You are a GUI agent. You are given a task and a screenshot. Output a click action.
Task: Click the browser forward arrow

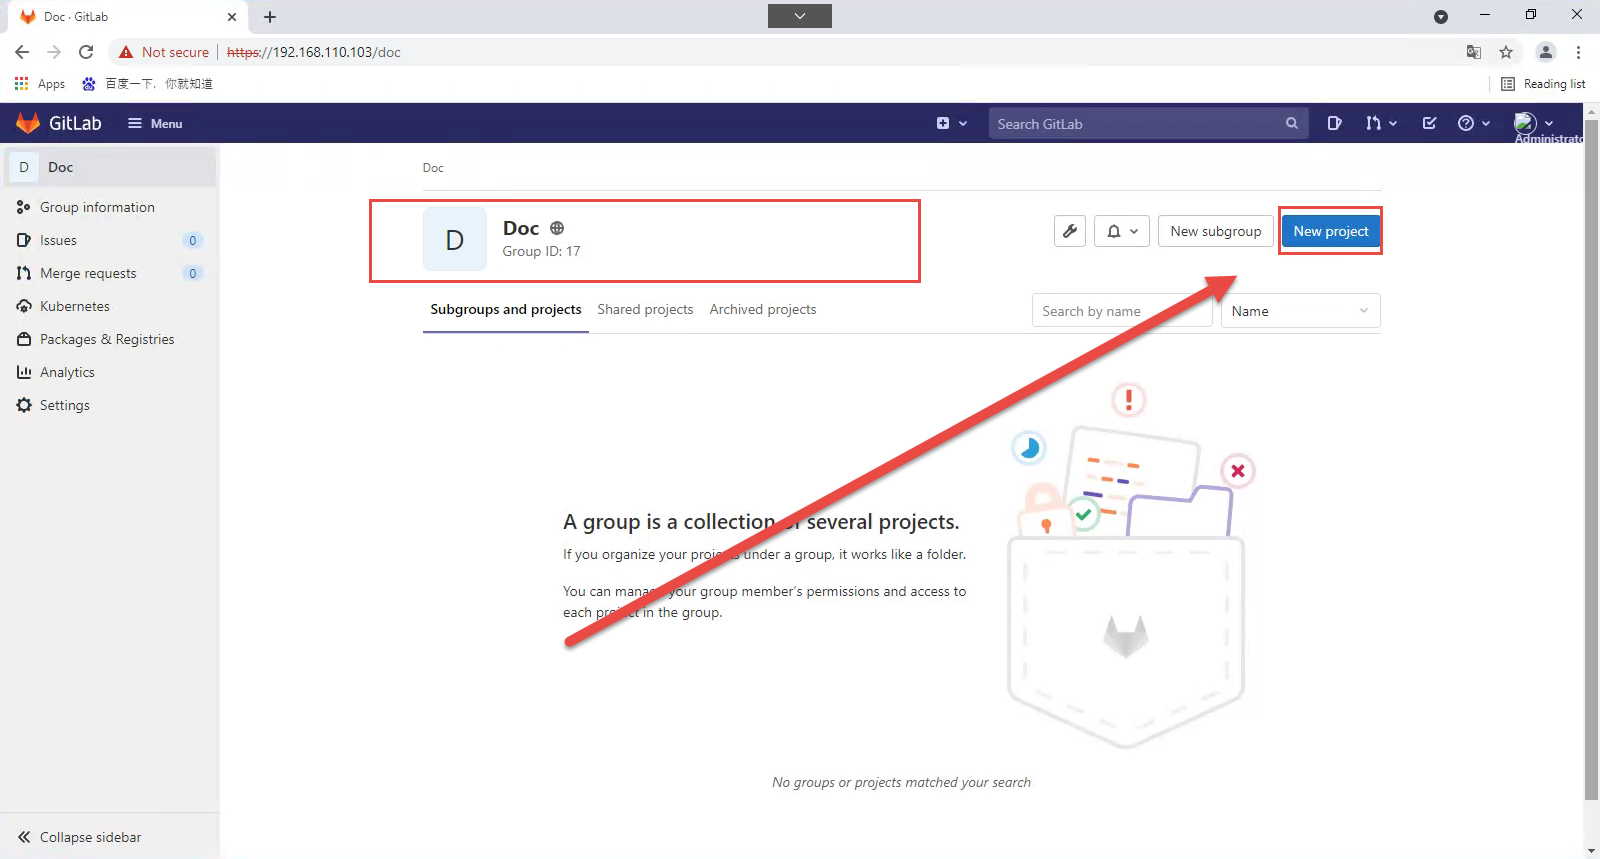tap(54, 52)
